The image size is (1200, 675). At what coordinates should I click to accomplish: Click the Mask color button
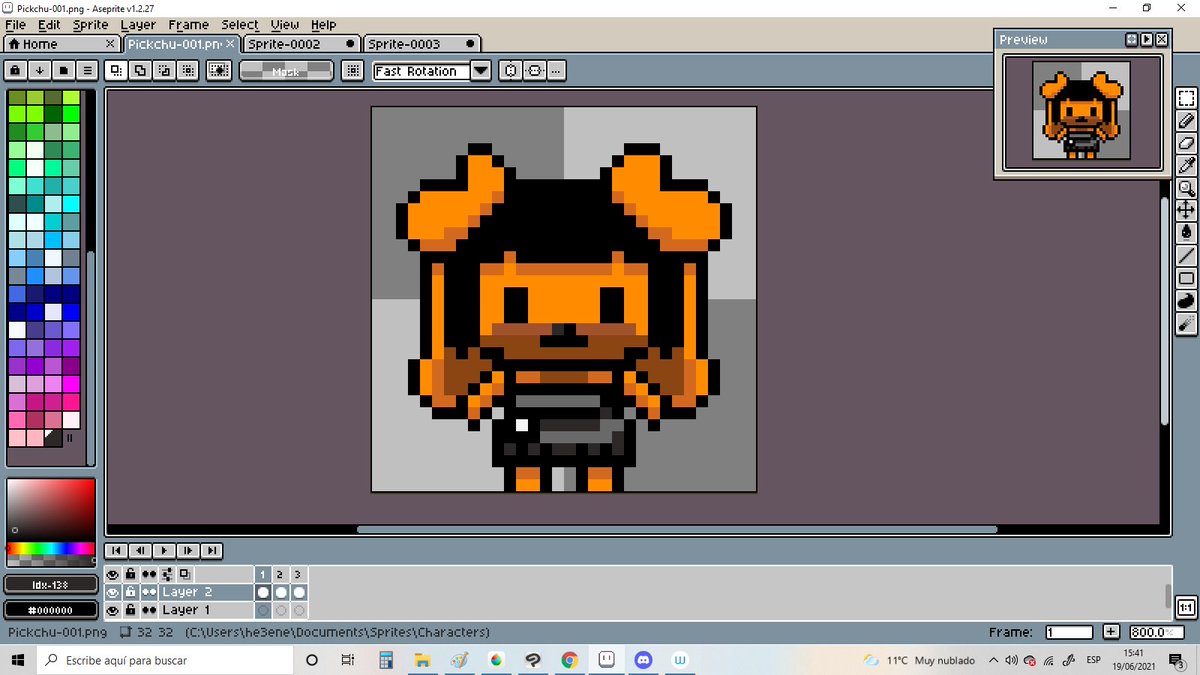286,71
